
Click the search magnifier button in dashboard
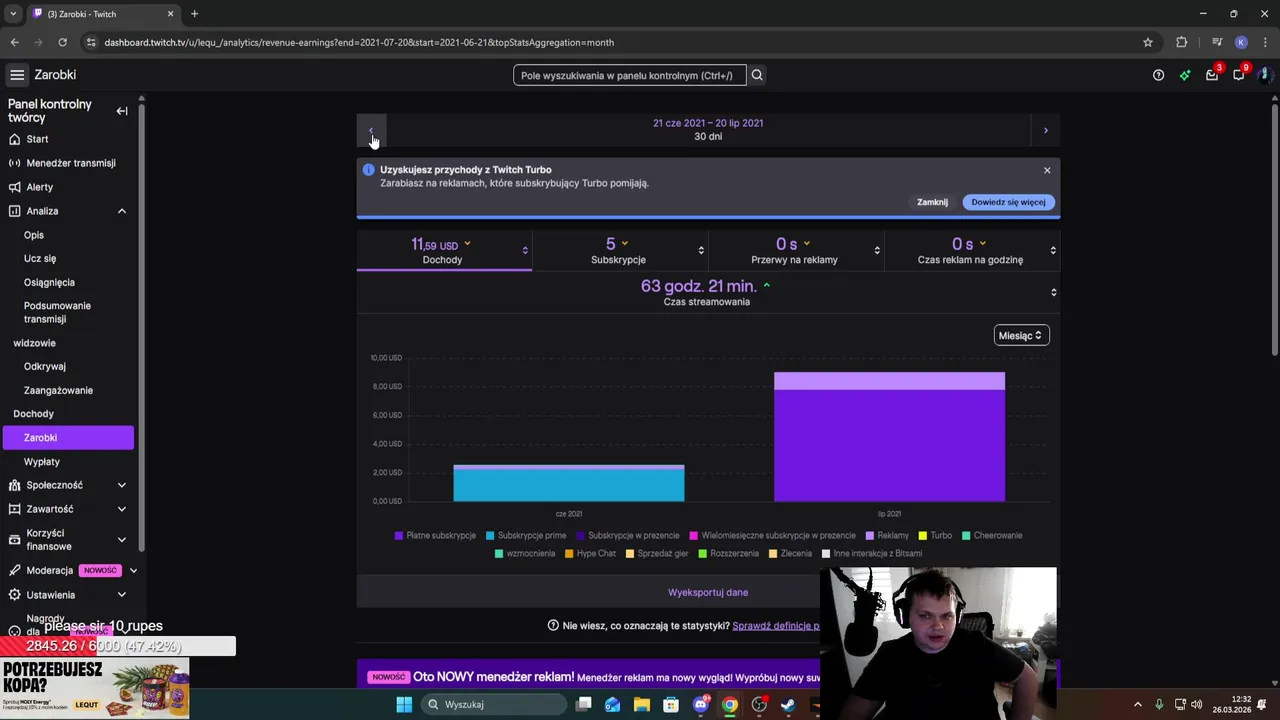point(757,75)
